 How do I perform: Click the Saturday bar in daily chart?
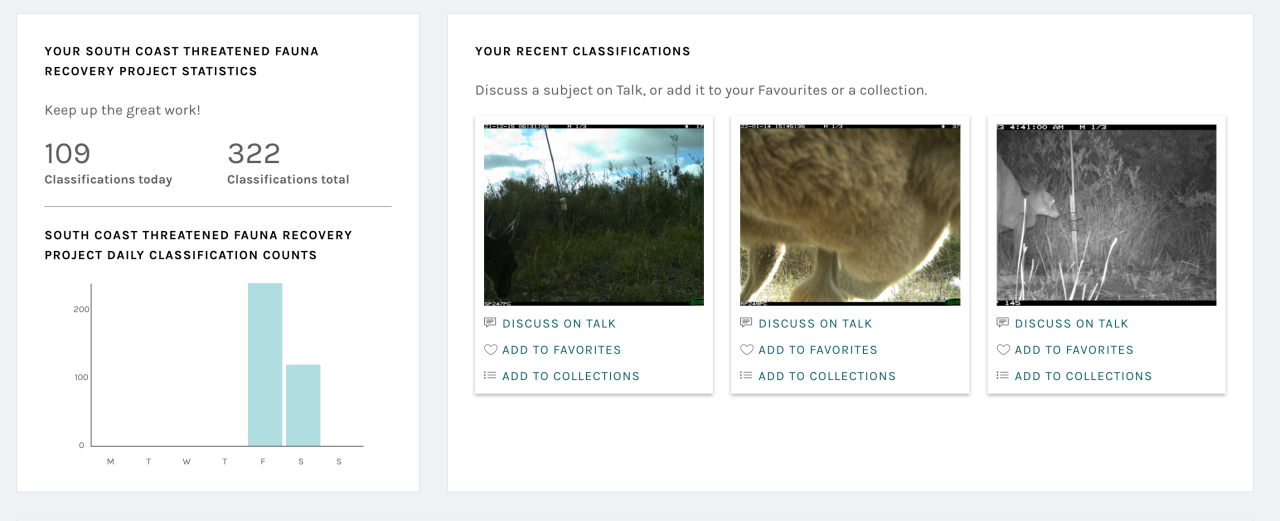[x=303, y=405]
